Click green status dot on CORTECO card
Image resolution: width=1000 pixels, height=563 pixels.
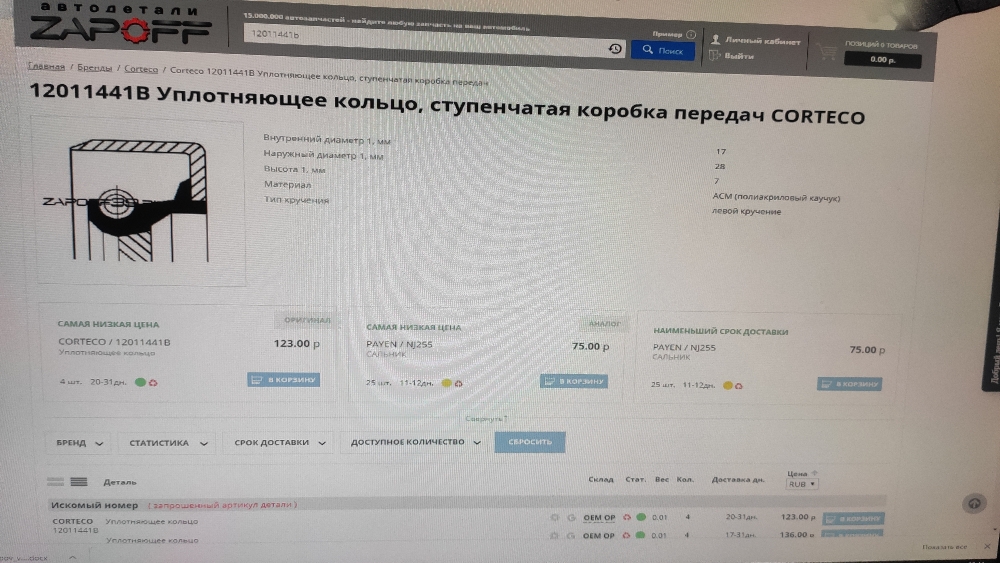click(x=140, y=382)
